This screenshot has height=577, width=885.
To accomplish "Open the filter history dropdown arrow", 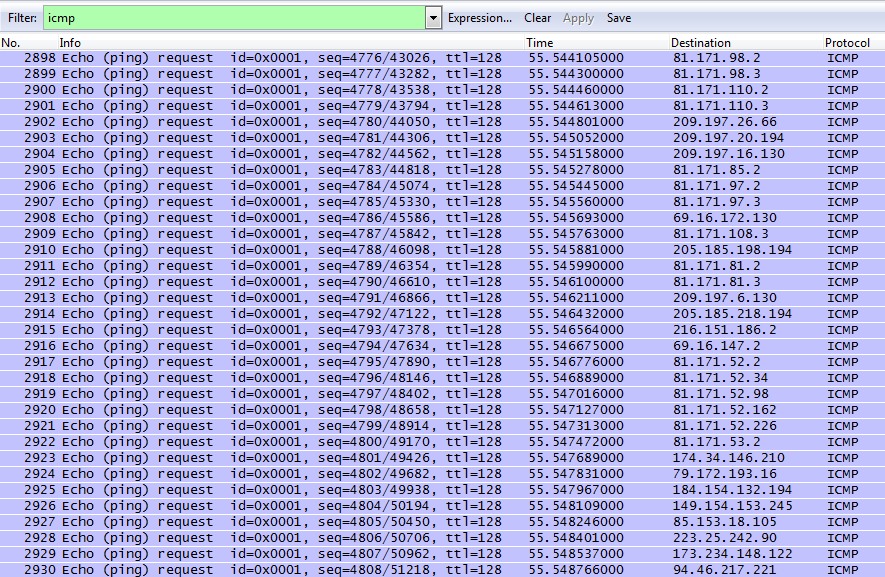I will pos(433,18).
